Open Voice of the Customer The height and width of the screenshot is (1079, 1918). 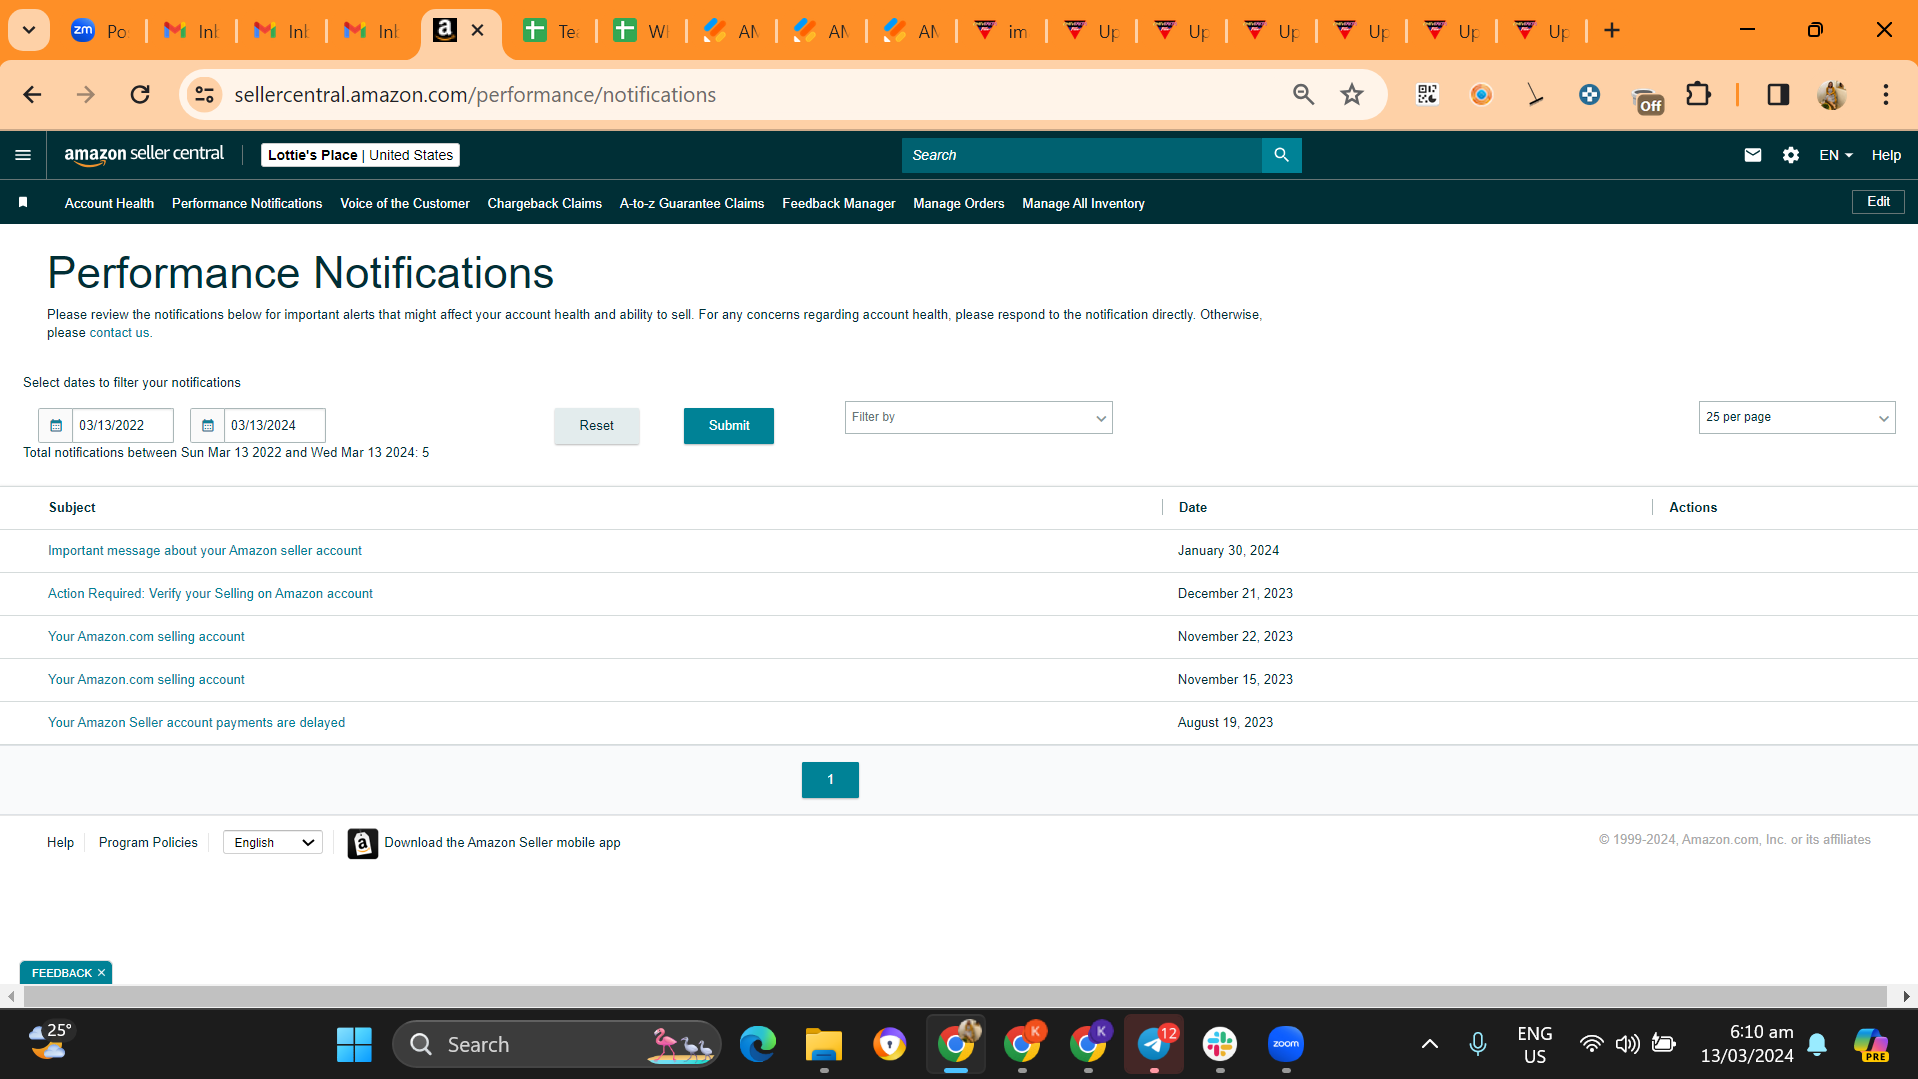coord(405,204)
